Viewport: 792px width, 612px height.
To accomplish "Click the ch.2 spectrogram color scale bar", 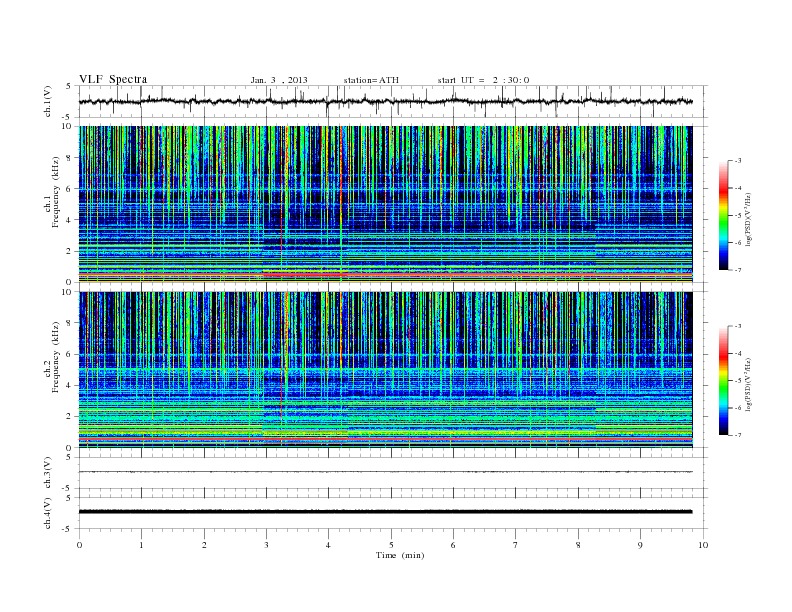I will (x=723, y=381).
